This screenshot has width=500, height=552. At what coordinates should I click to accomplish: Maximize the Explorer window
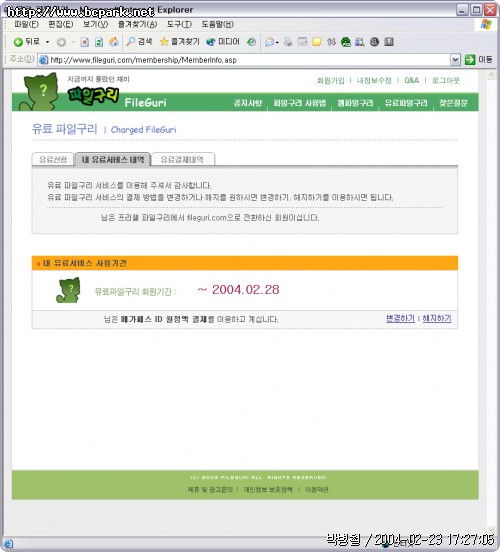[x=476, y=10]
